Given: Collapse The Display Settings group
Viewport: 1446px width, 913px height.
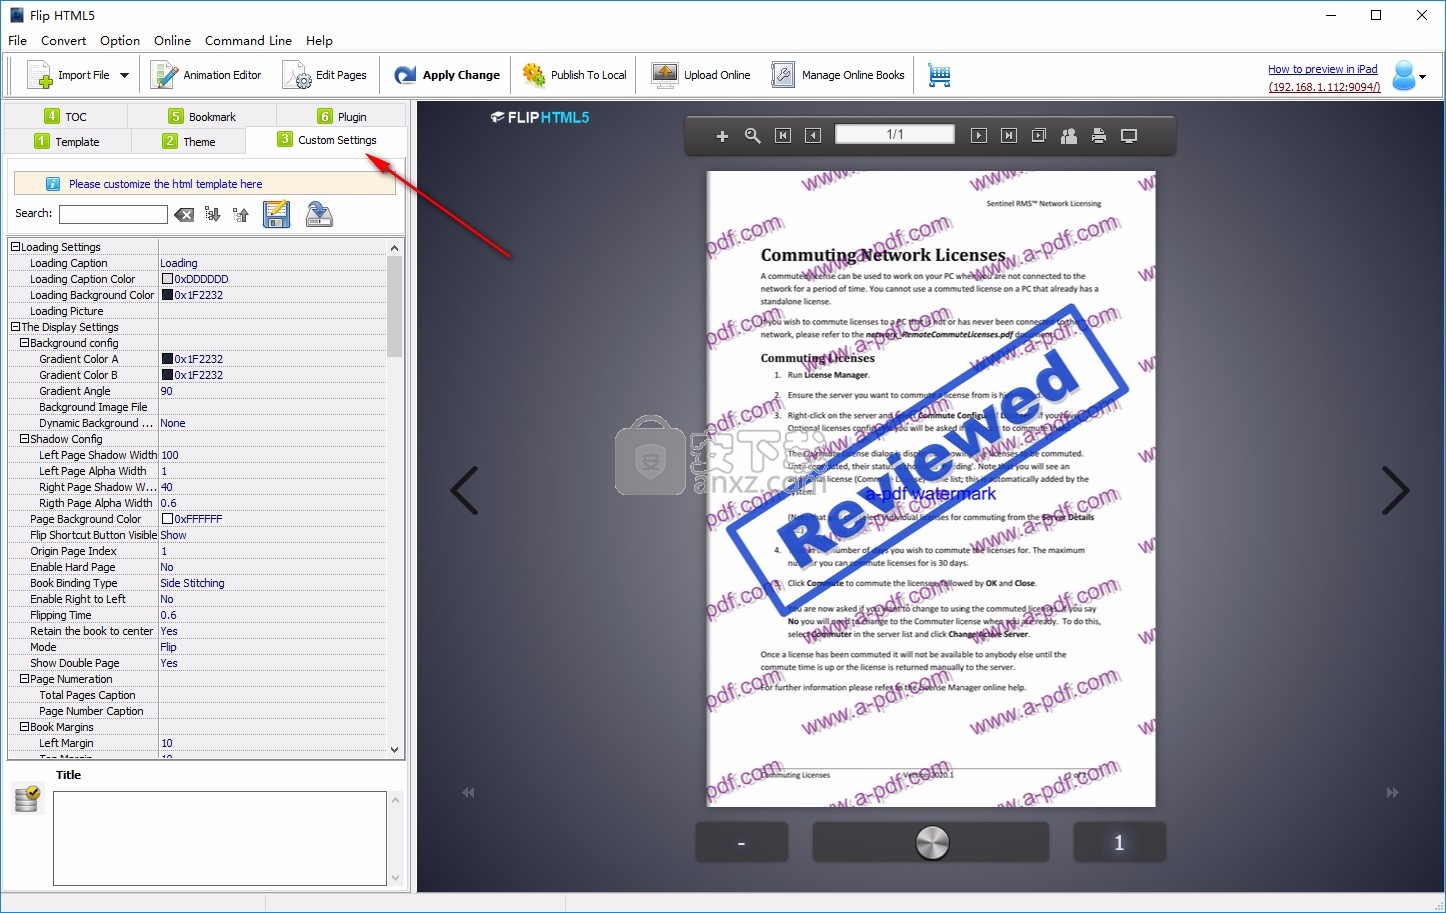Looking at the screenshot, I should pyautogui.click(x=15, y=327).
